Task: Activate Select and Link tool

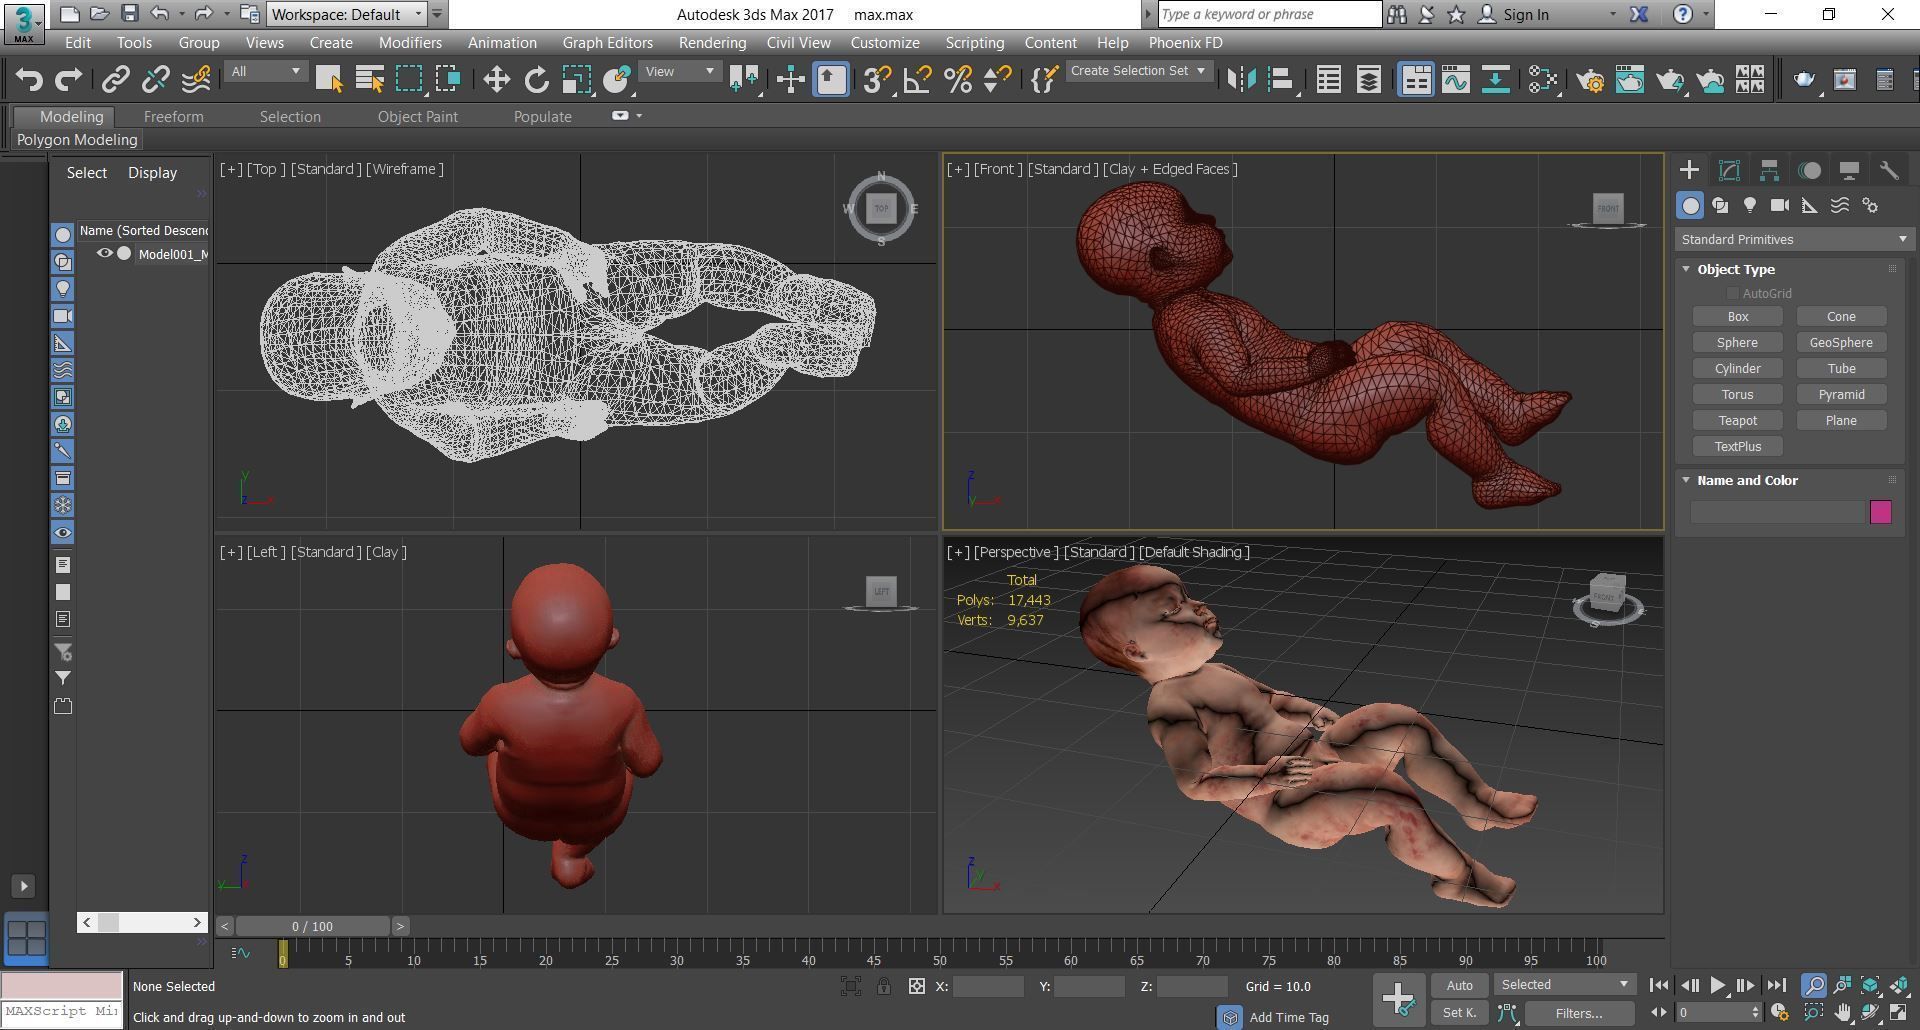Action: point(116,80)
